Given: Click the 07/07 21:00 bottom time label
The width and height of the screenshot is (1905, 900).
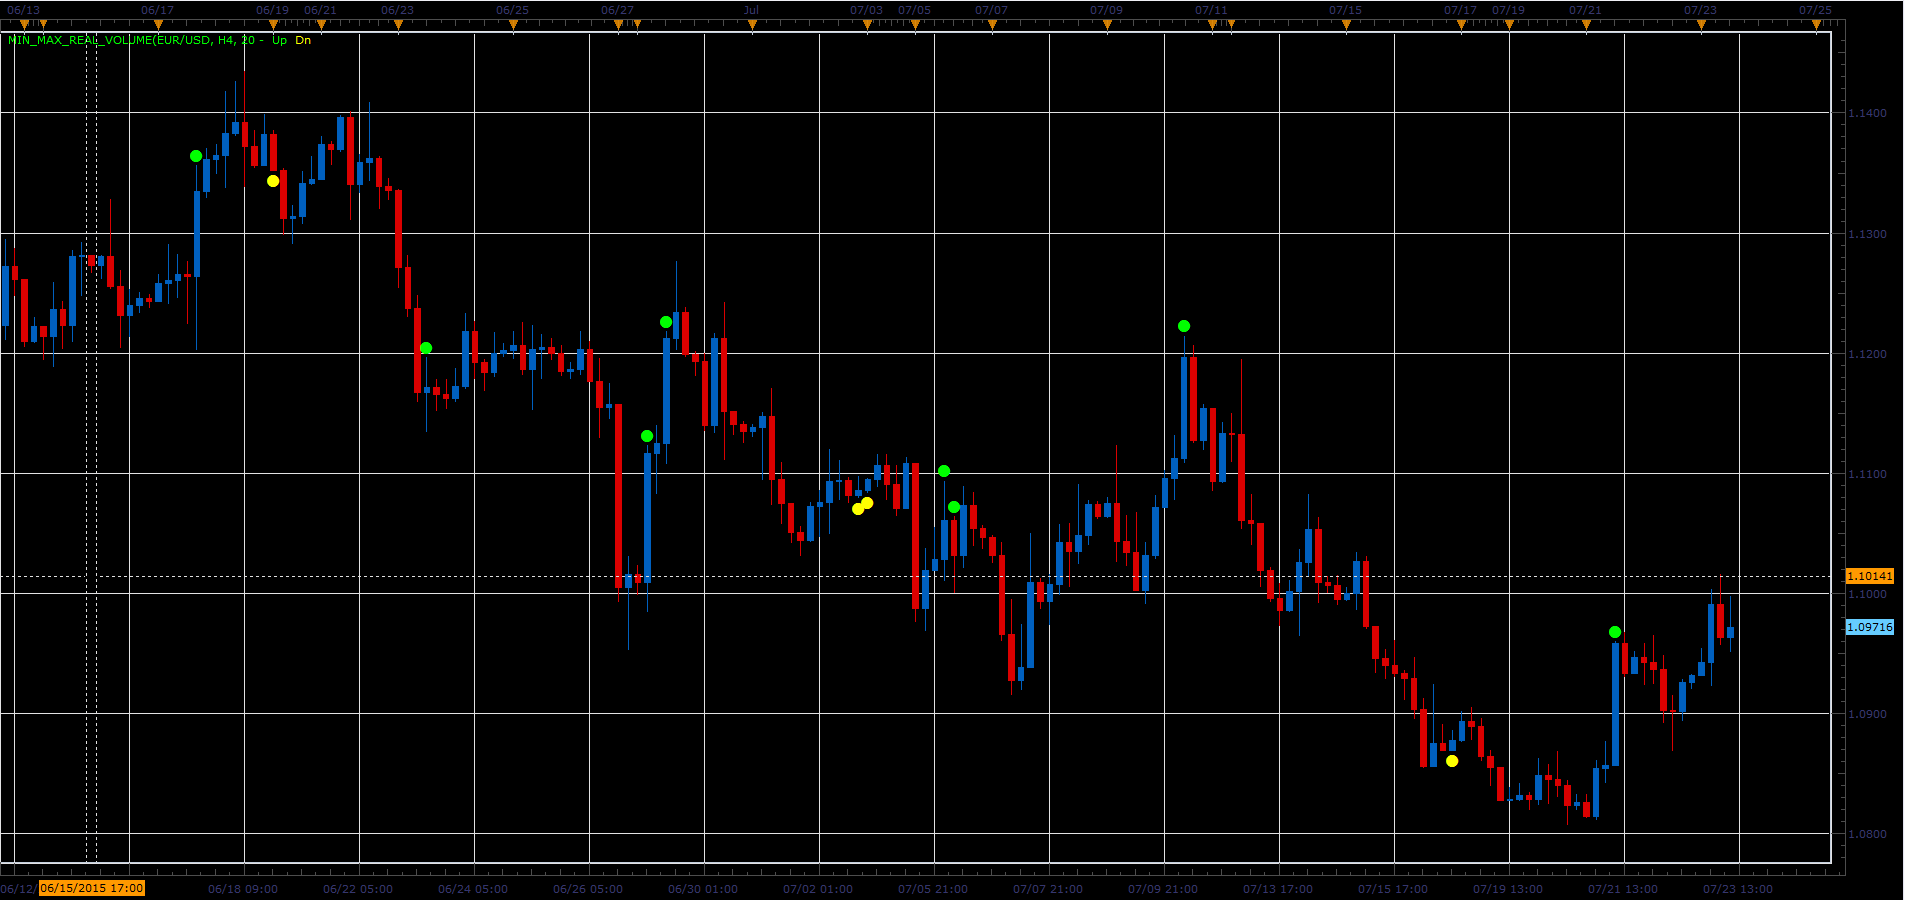Looking at the screenshot, I should click(x=1048, y=889).
